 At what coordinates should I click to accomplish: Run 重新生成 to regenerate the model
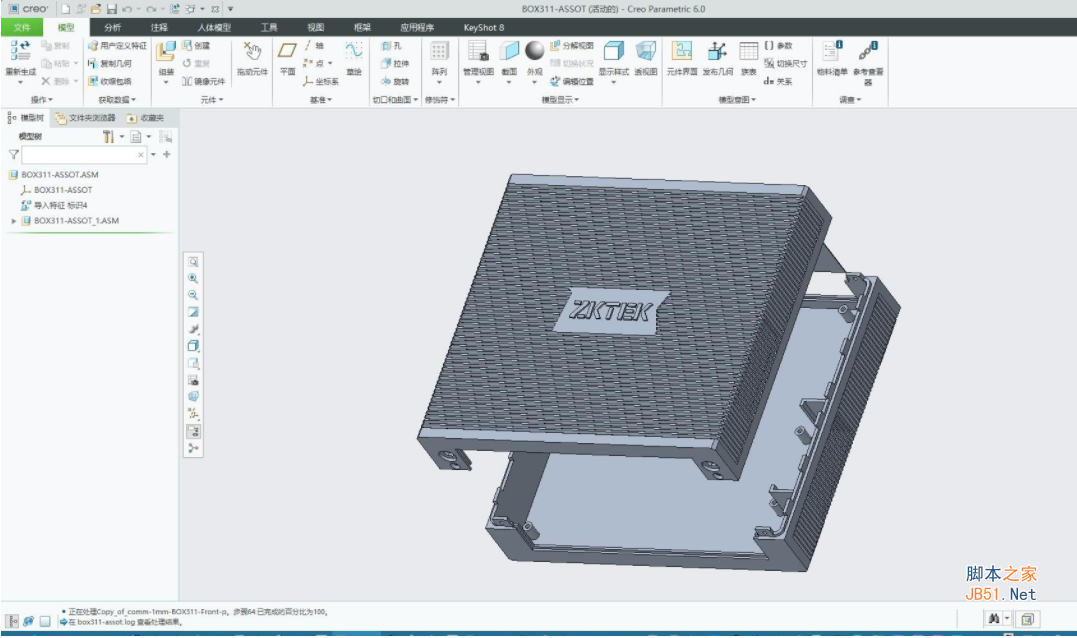tap(20, 56)
